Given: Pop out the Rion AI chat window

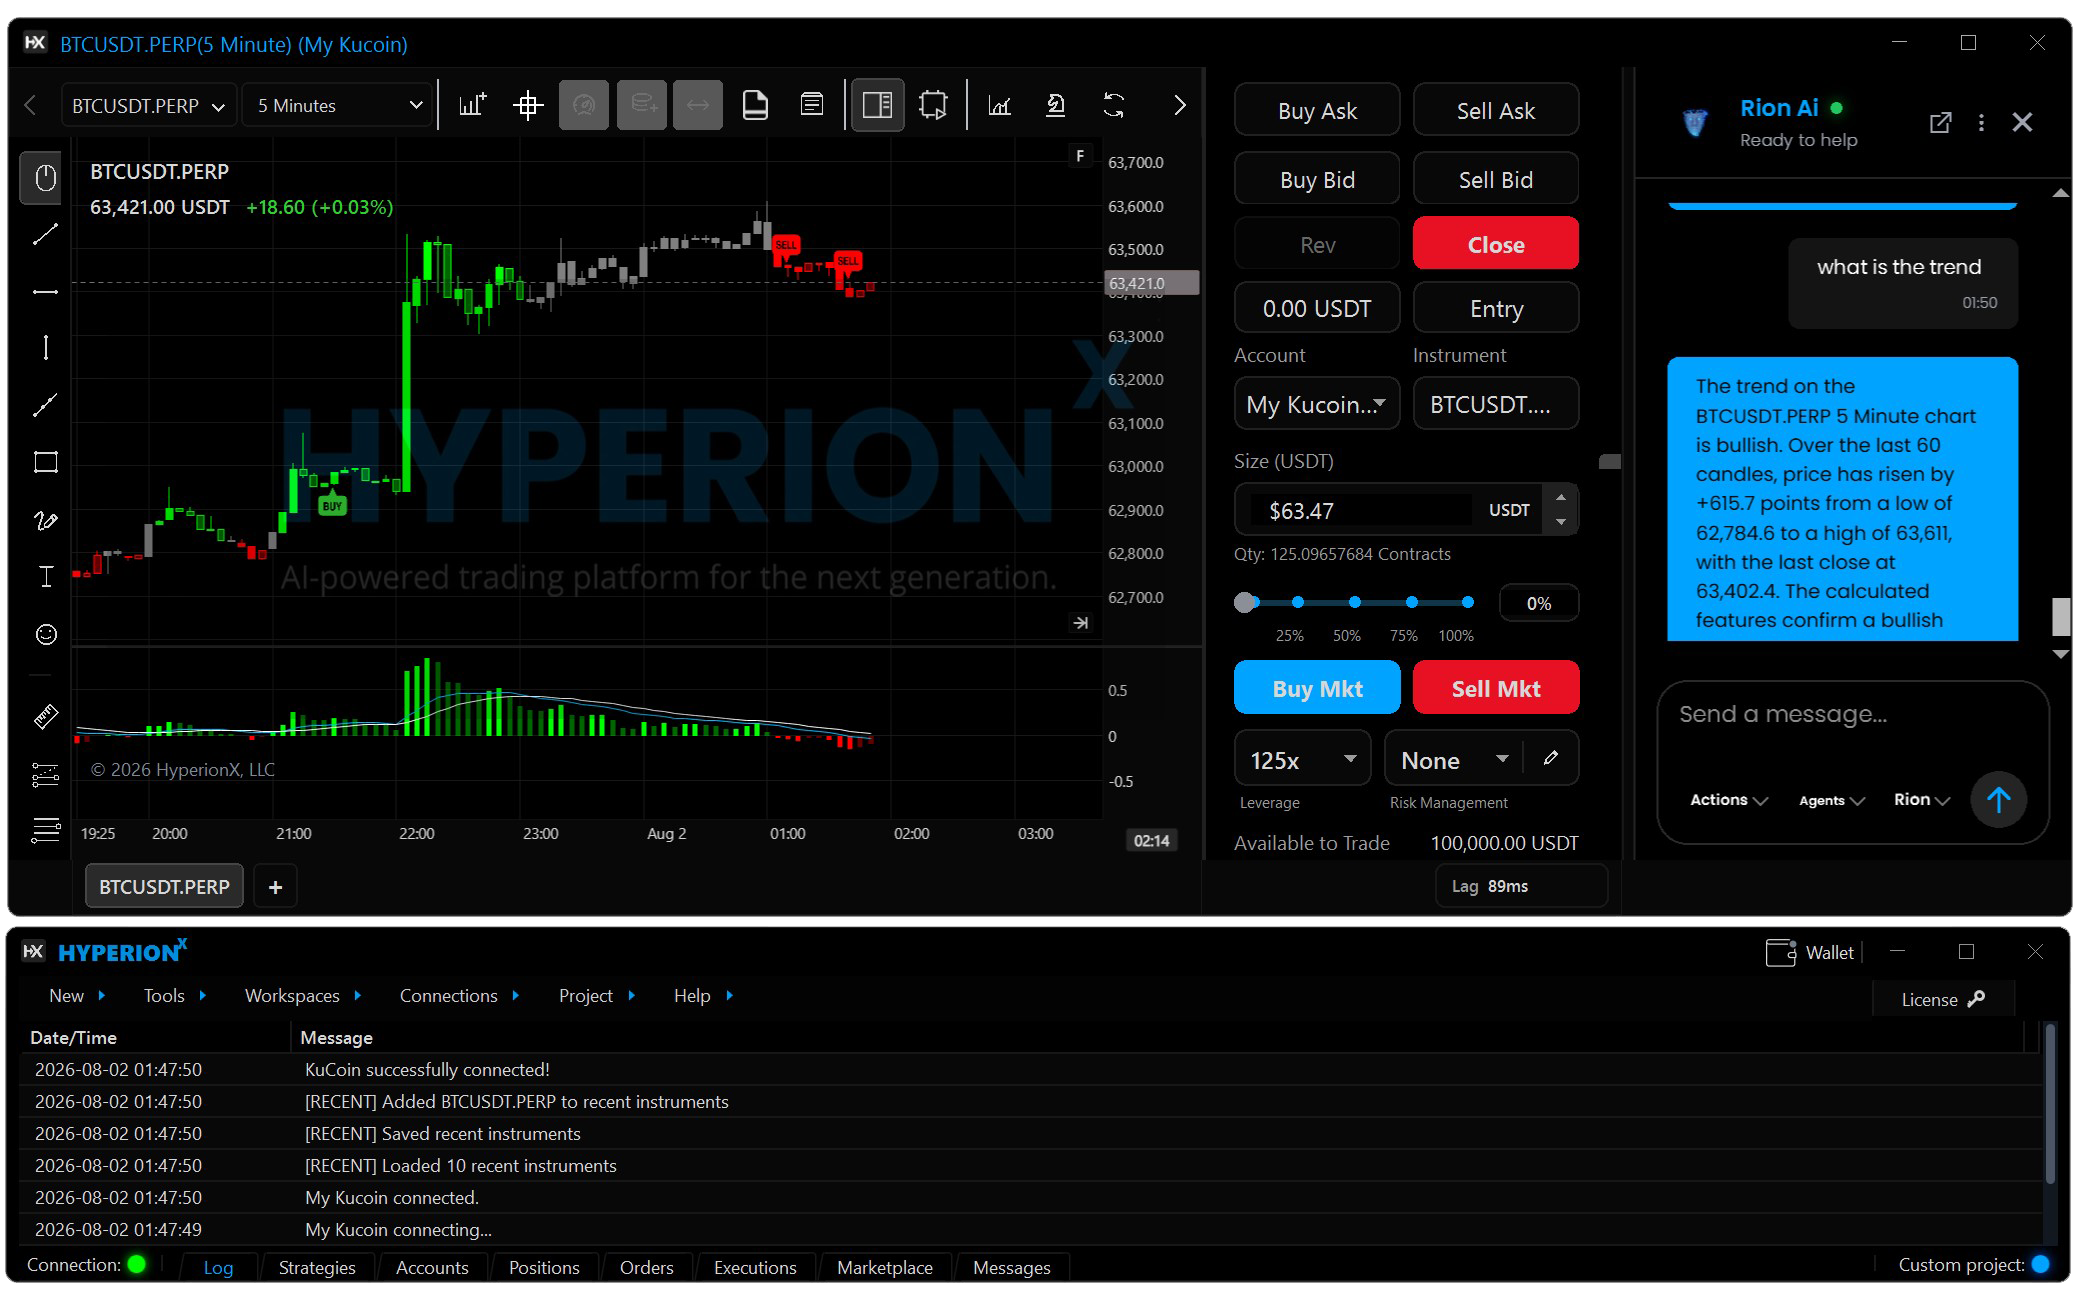Looking at the screenshot, I should 1940,122.
